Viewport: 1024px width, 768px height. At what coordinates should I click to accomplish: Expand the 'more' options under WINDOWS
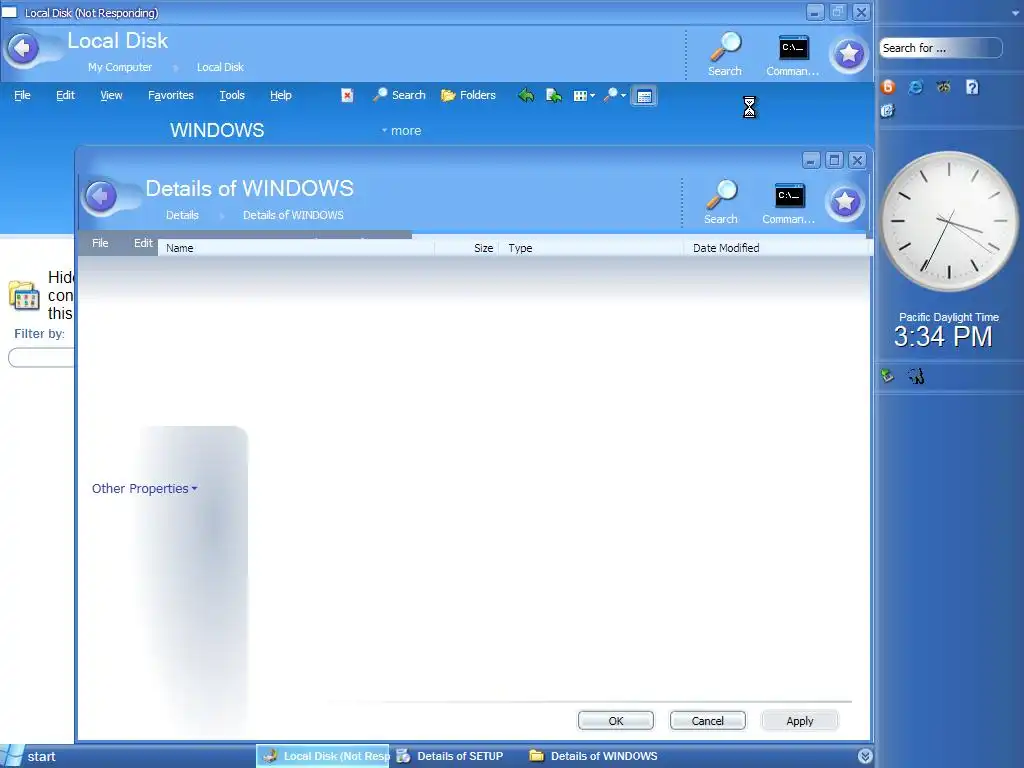coord(402,131)
